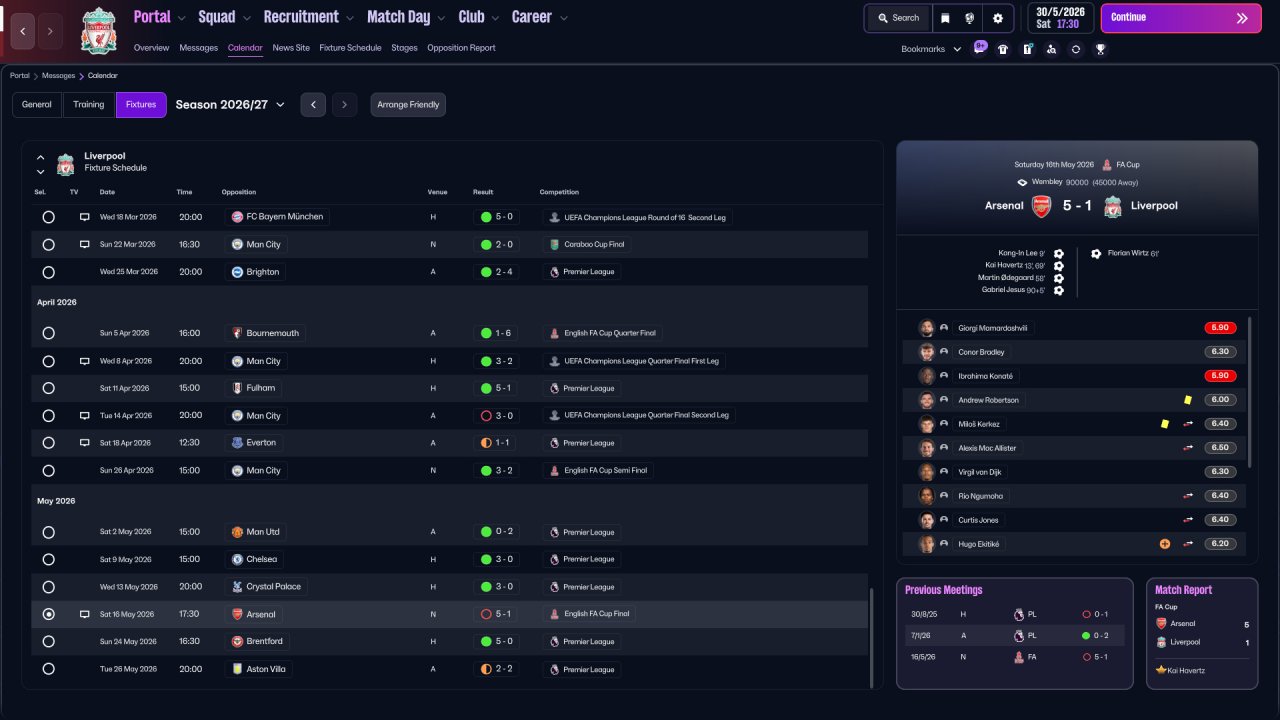Click the TV icon on the Everton row

85,443
